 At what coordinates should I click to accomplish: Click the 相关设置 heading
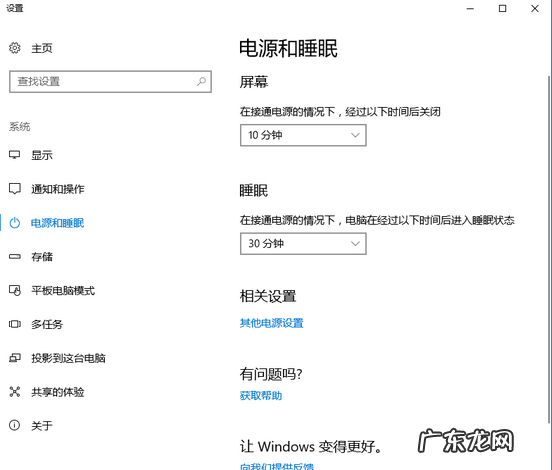[x=268, y=296]
